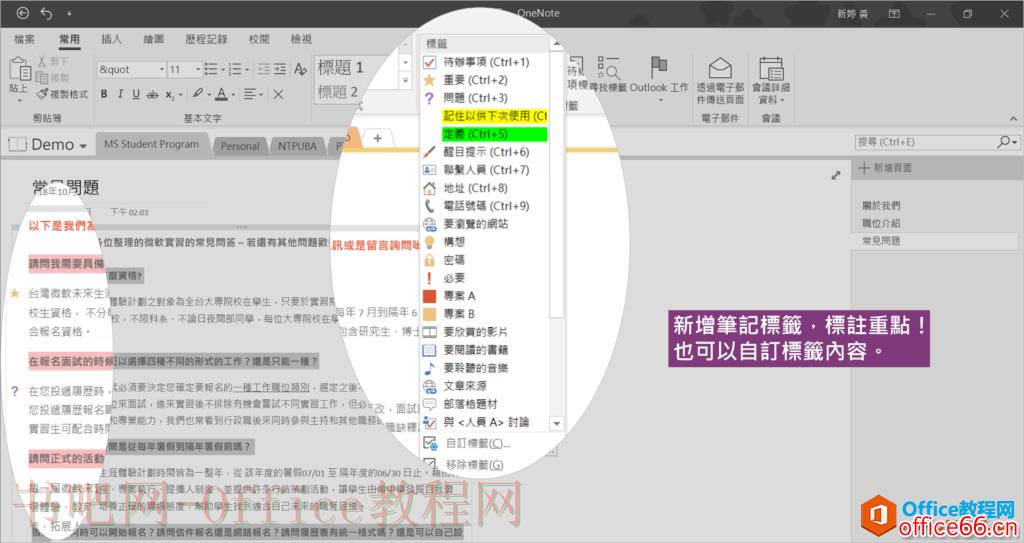Viewport: 1024px width, 543px height.
Task: Click the paragraph alignment icon
Action: pyautogui.click(x=249, y=94)
